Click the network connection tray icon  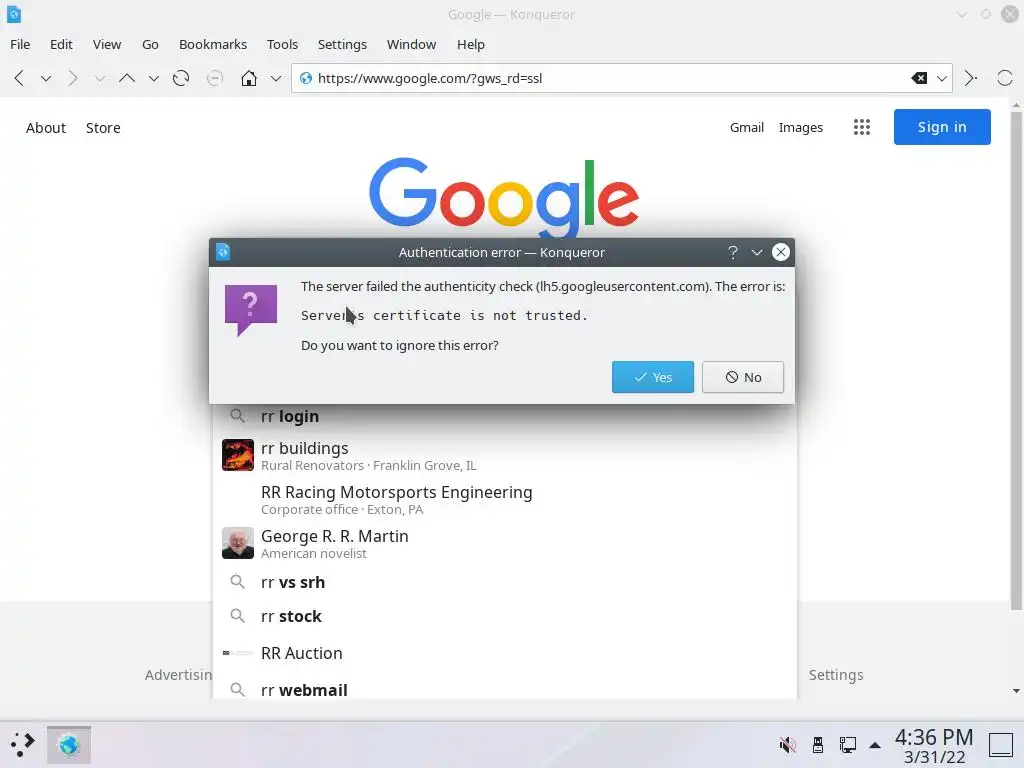848,744
